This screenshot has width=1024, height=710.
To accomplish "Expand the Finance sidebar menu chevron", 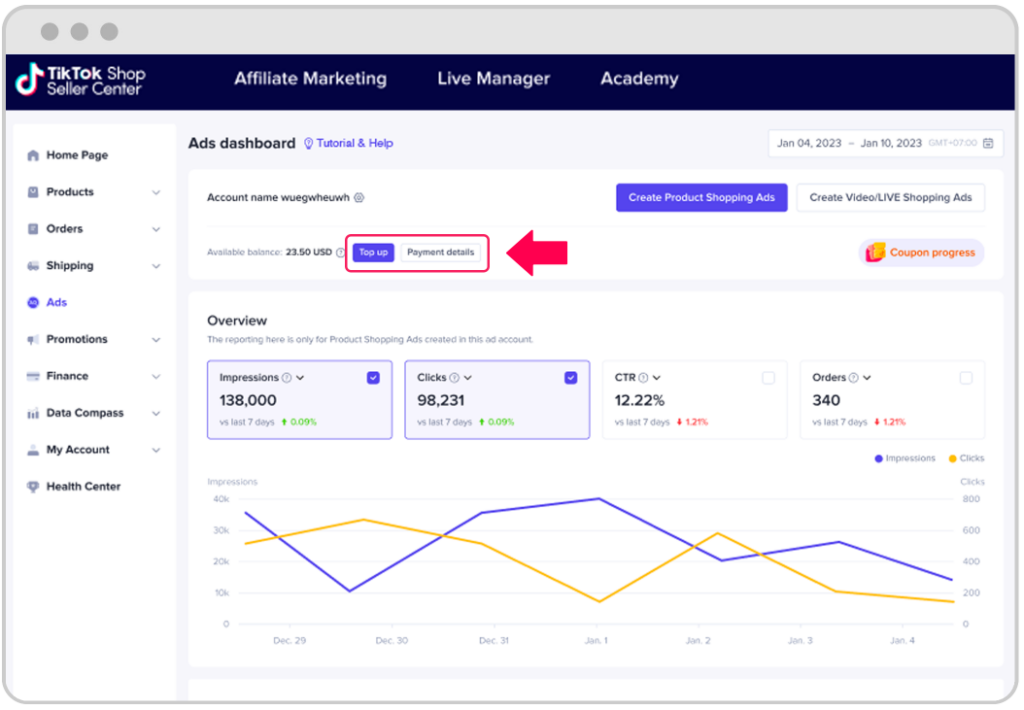I will 156,377.
